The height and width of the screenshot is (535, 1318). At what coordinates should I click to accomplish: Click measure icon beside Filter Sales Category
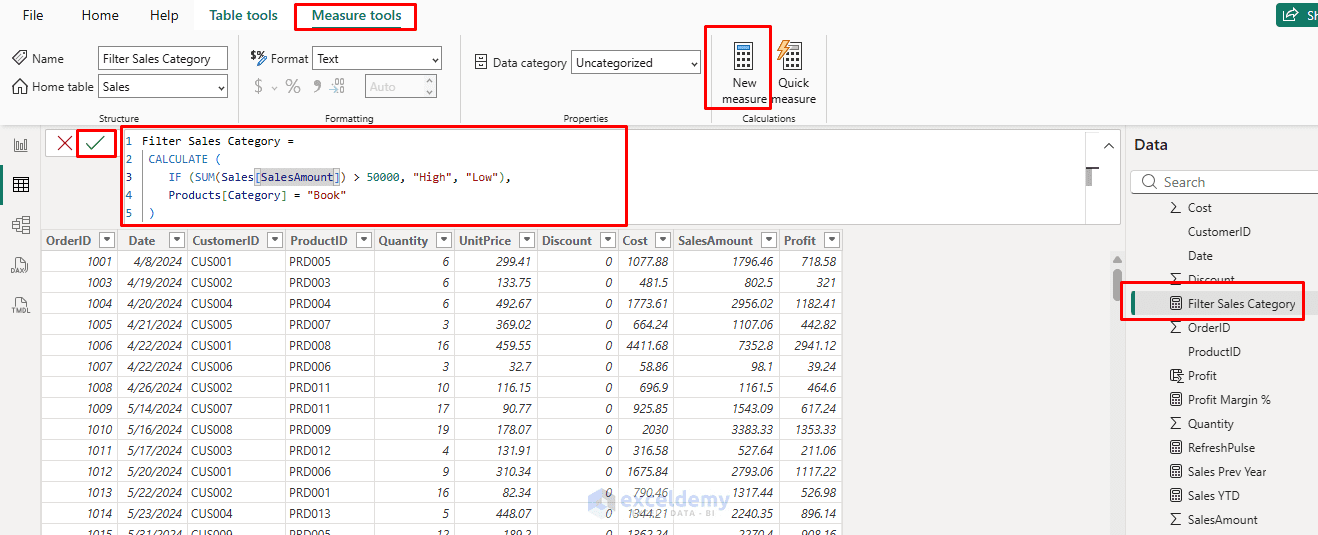[x=1176, y=303]
